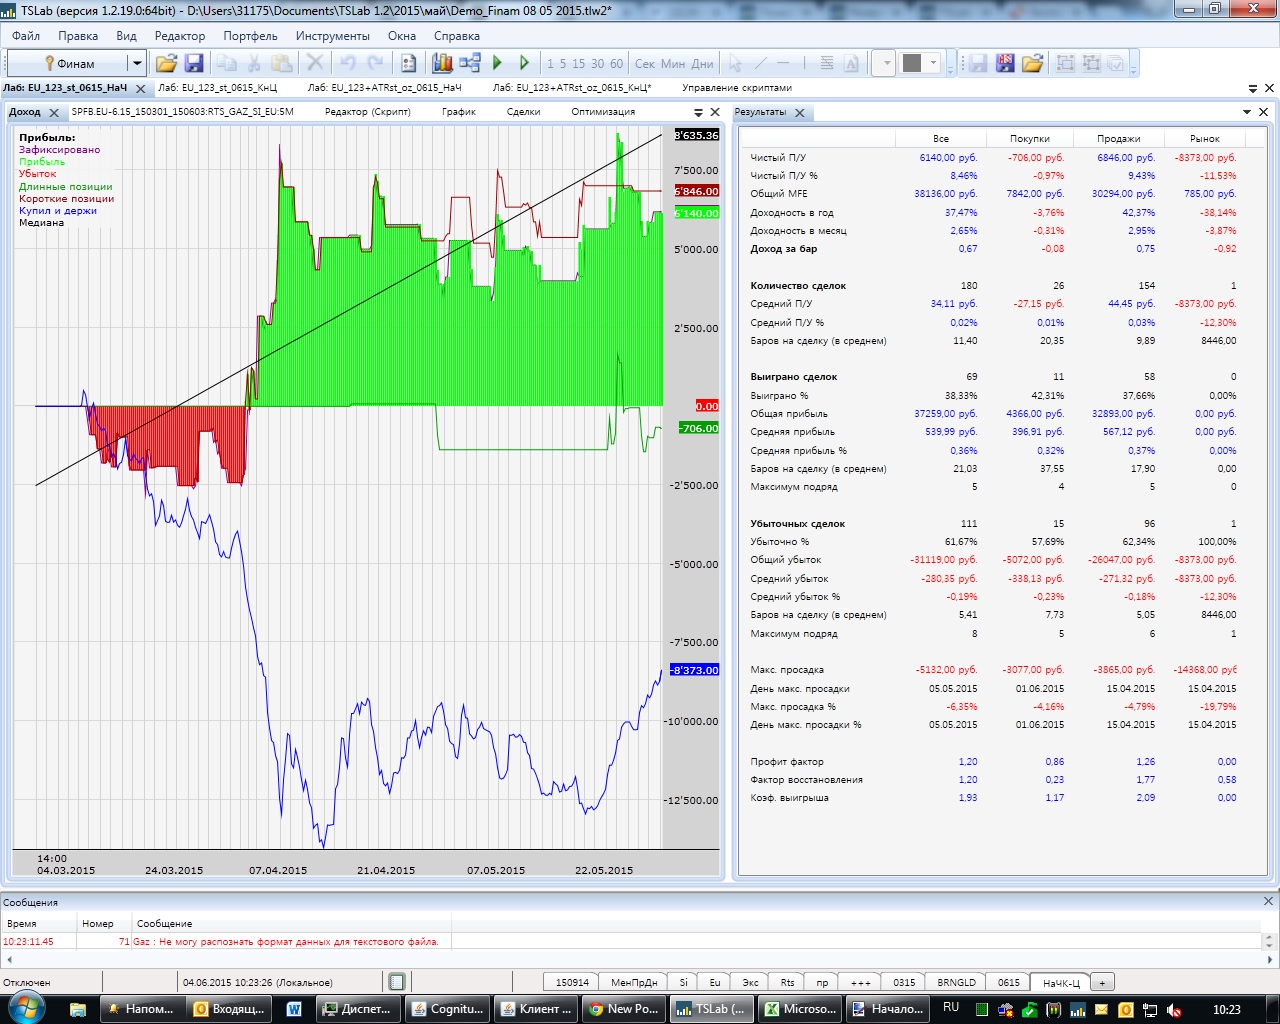
Task: Toggle the Мин interval button
Action: pyautogui.click(x=673, y=63)
